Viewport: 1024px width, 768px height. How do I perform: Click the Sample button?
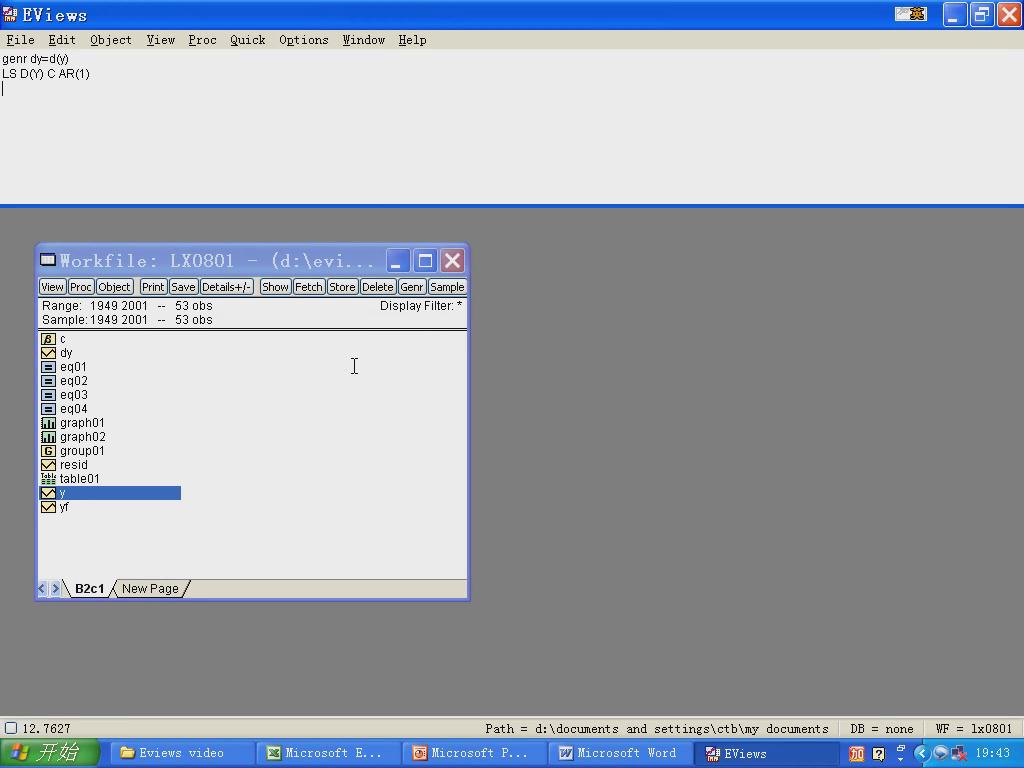(x=447, y=287)
